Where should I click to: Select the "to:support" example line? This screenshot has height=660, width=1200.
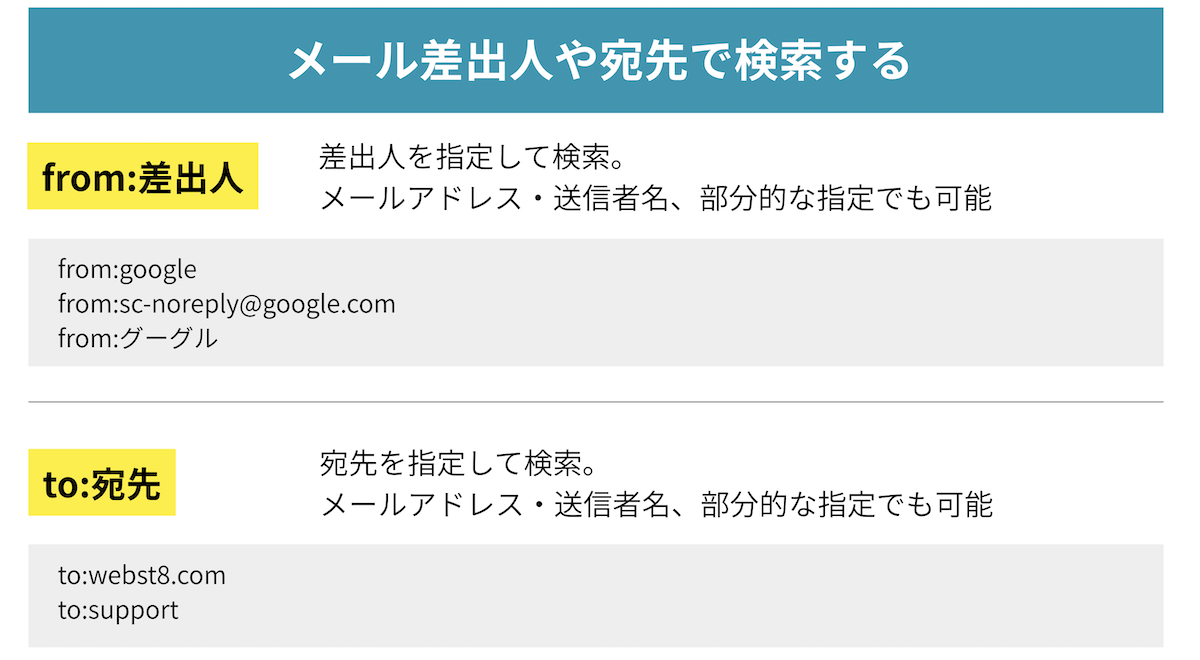click(x=118, y=610)
